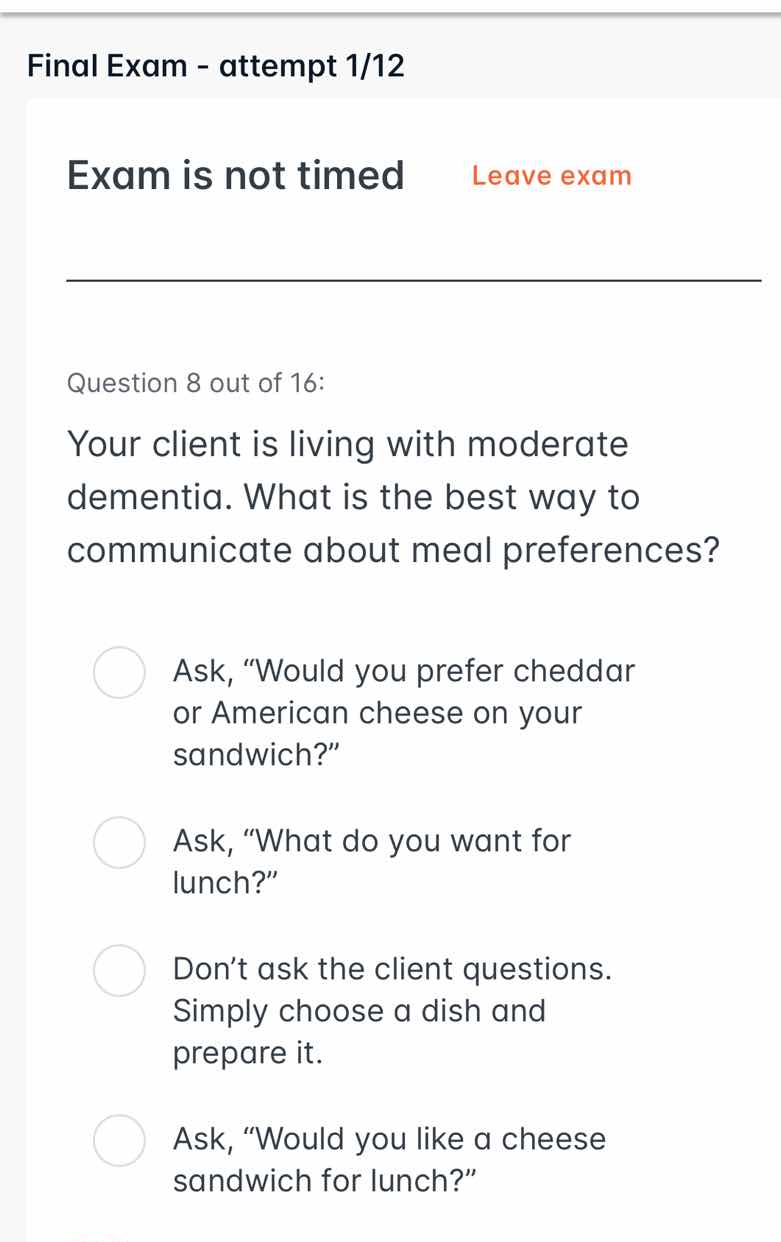Image resolution: width=781 pixels, height=1242 pixels.
Task: Click the divider line below "Exam is not timed"
Action: click(412, 281)
